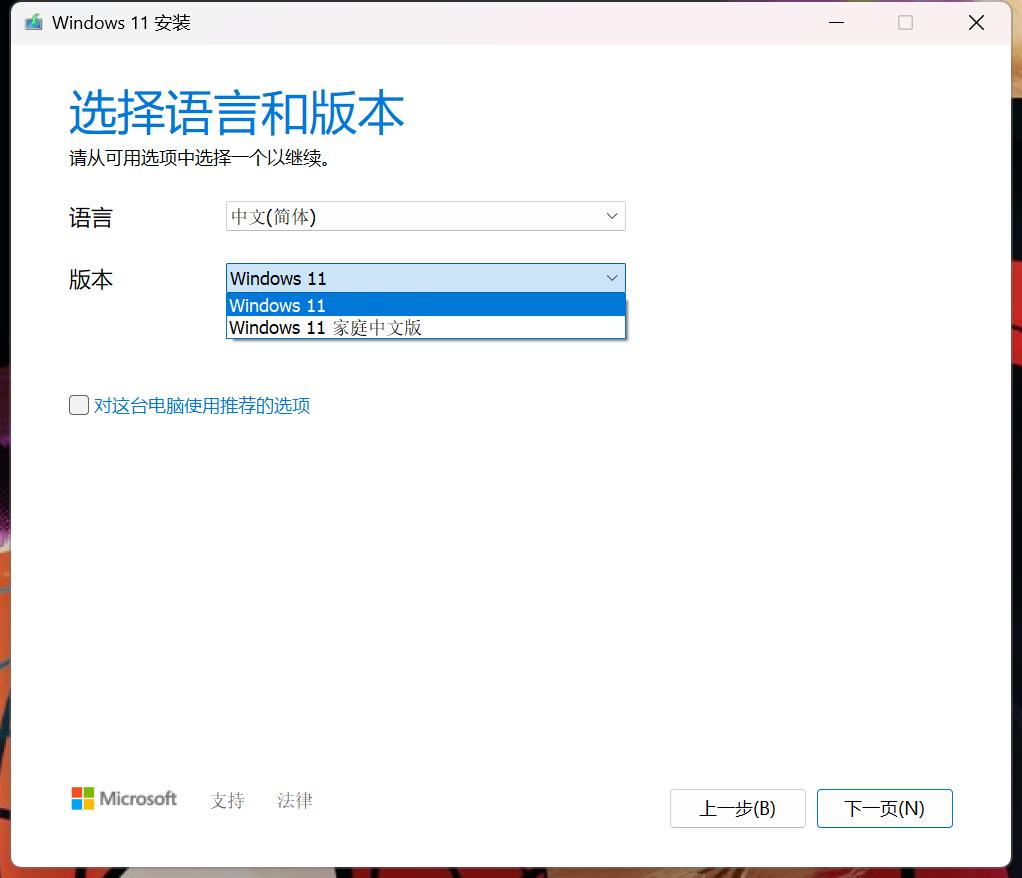Click the maximize button of the installer
The width and height of the screenshot is (1022, 878).
click(x=906, y=21)
